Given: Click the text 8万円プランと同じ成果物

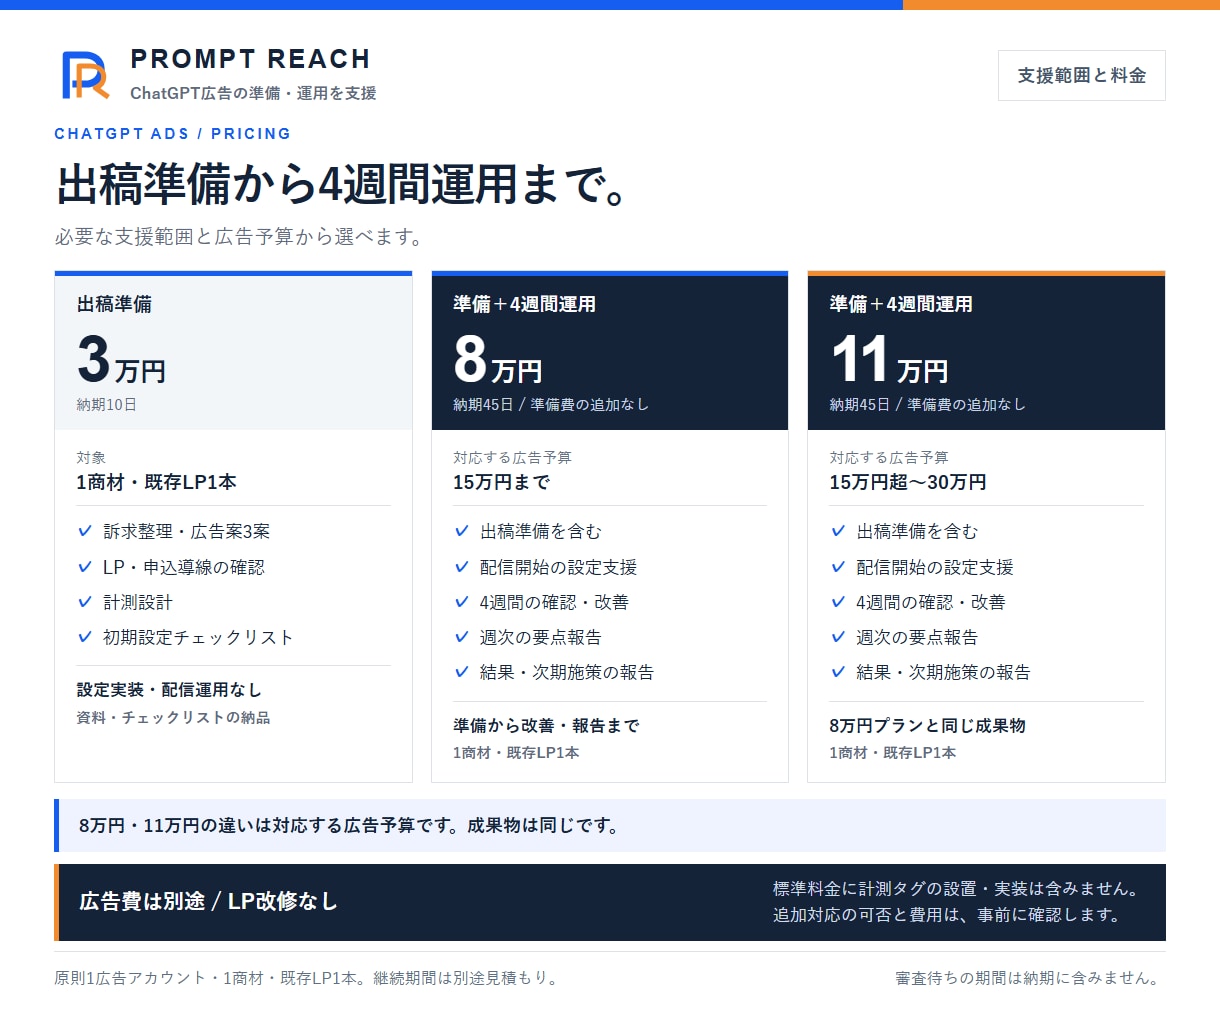Looking at the screenshot, I should coord(927,726).
